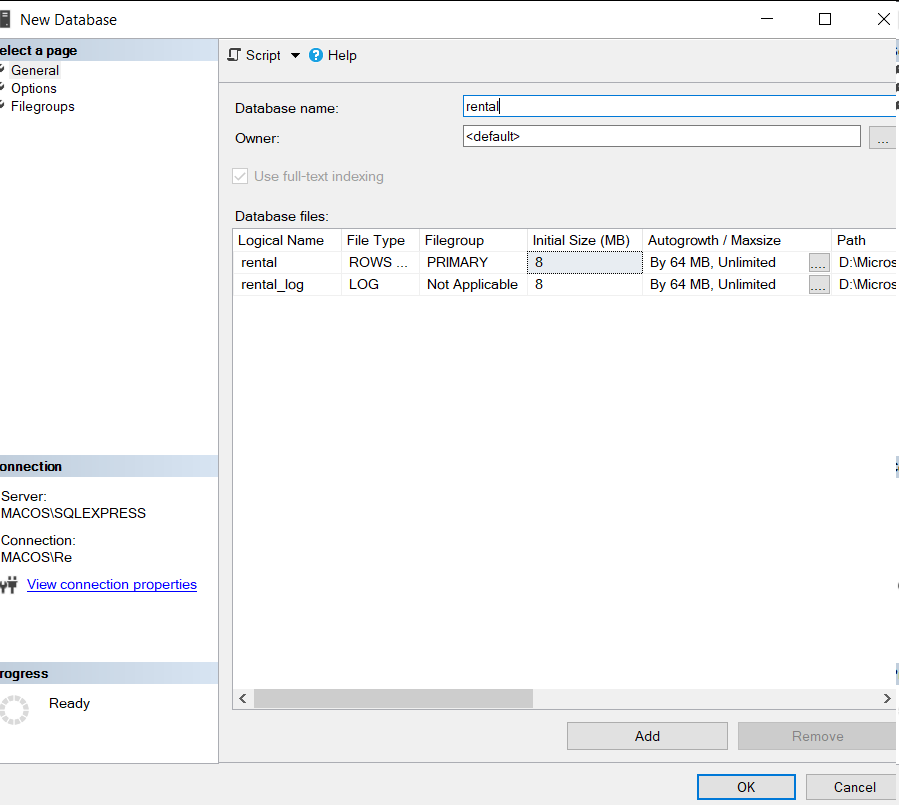Maximize the New Database window

tap(825, 19)
